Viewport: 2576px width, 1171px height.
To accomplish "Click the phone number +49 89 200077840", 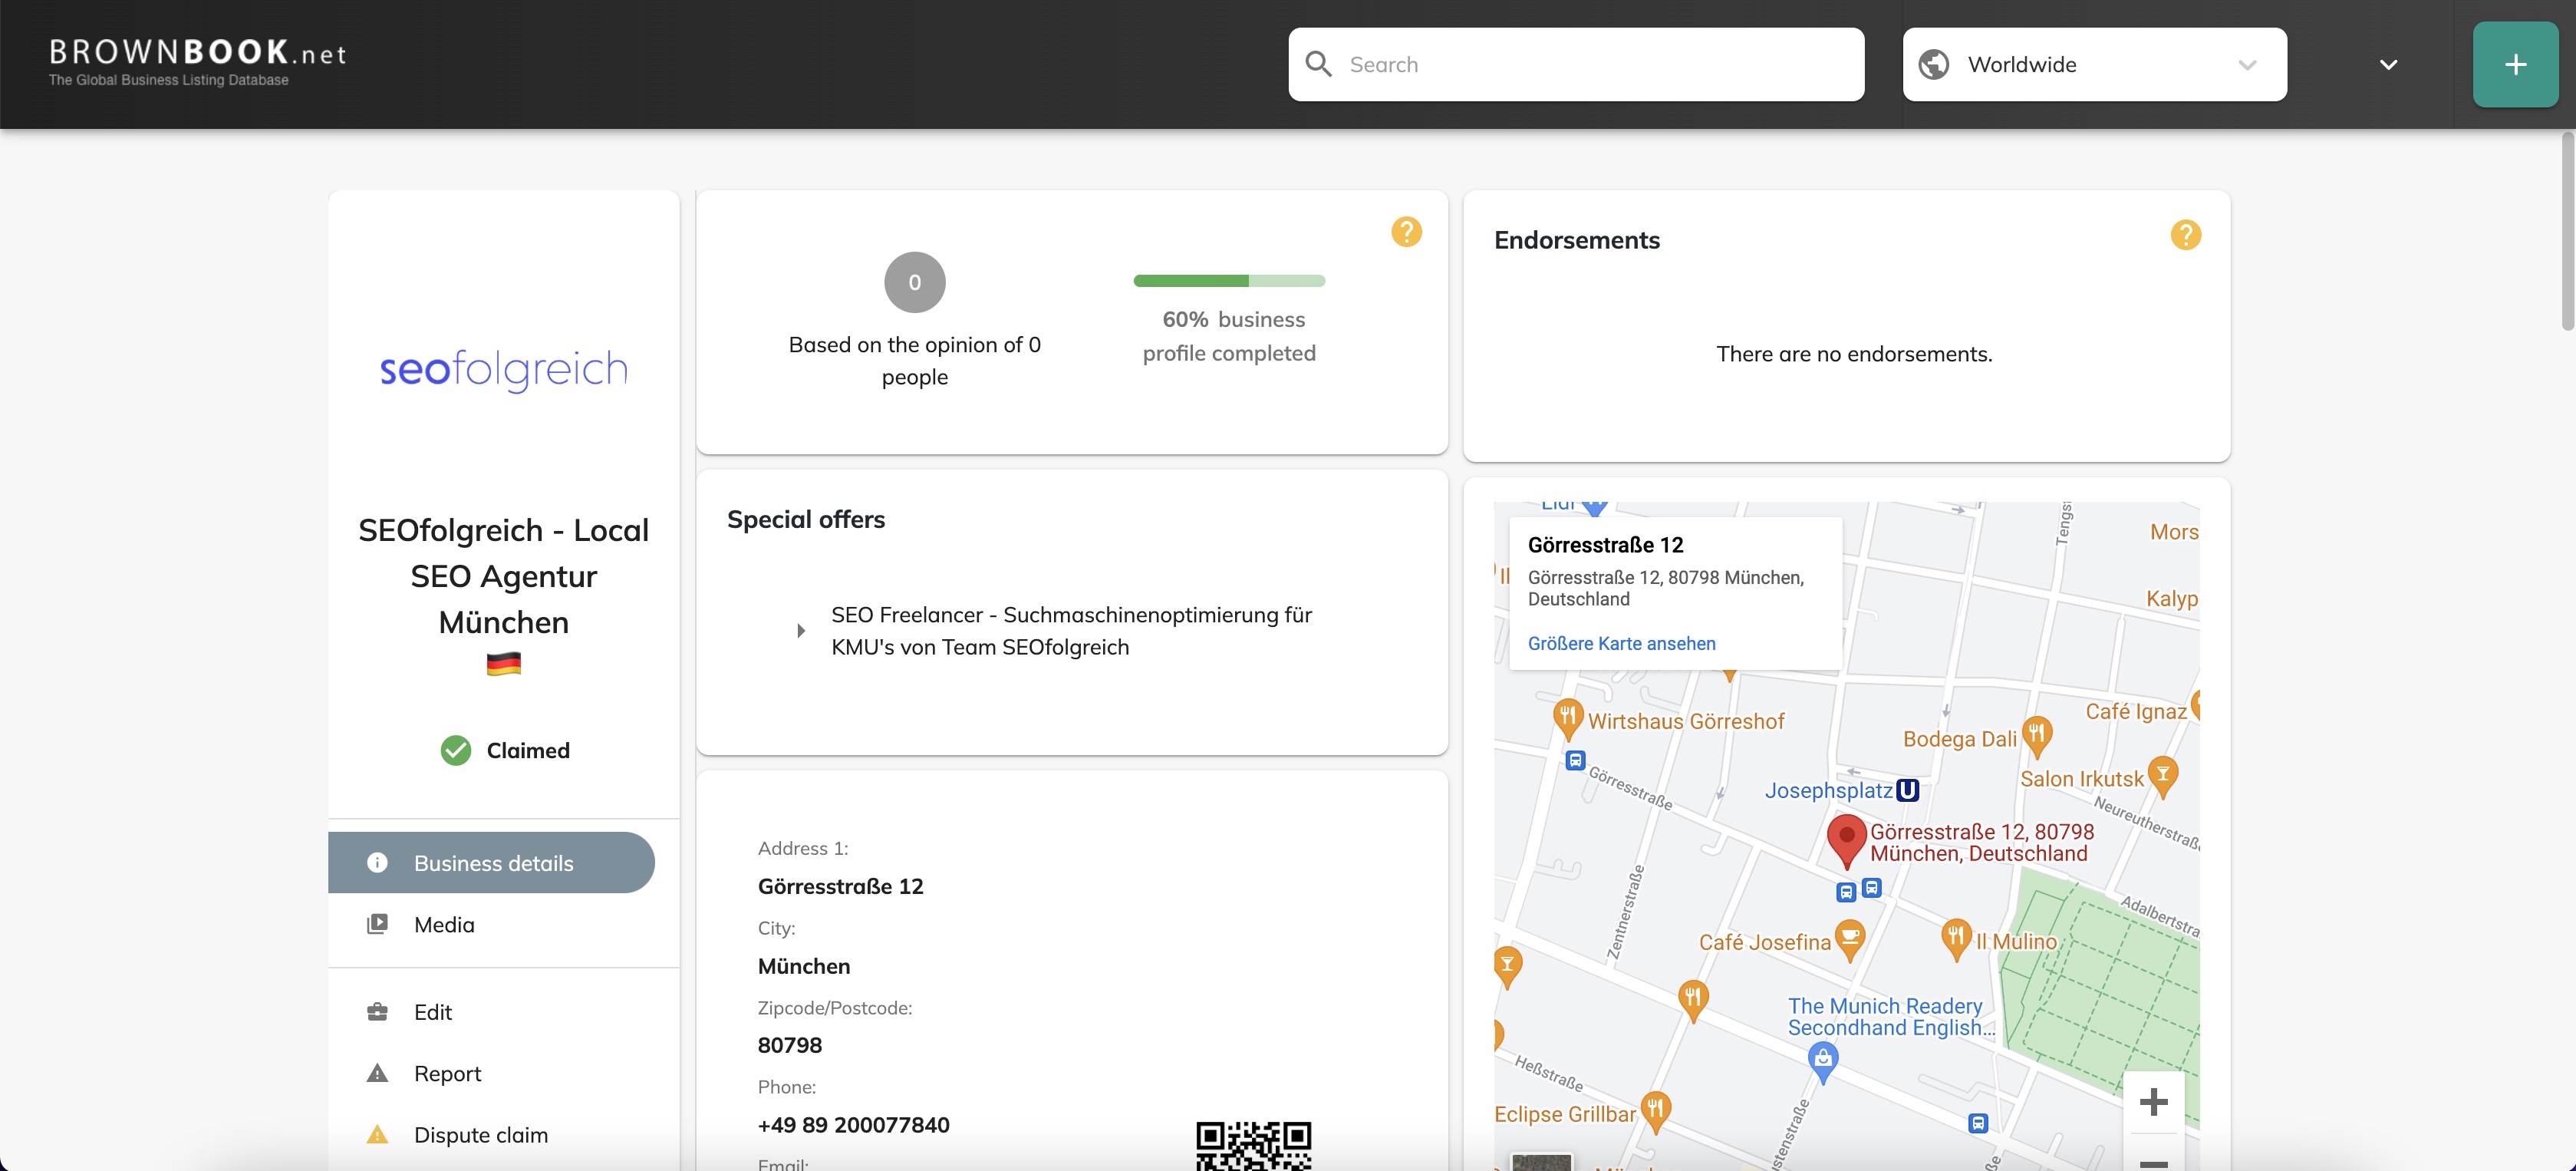I will tap(853, 1124).
